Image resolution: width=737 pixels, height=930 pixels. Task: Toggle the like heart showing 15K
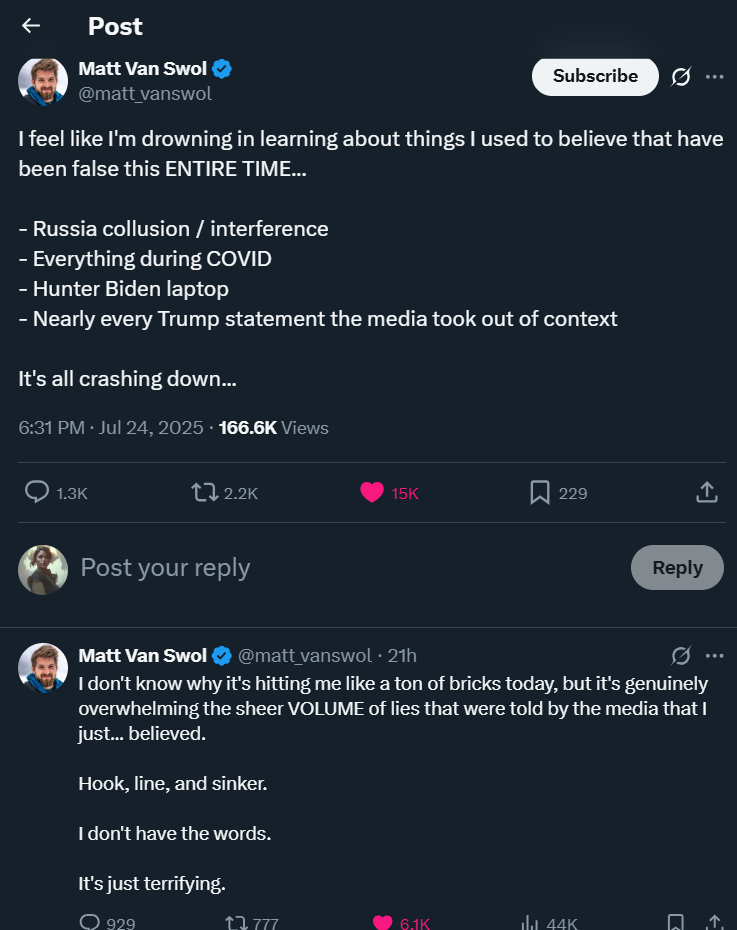[x=372, y=492]
